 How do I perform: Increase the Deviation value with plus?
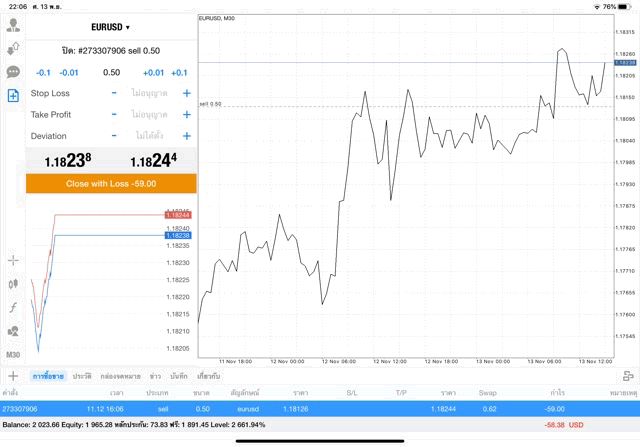tap(186, 136)
